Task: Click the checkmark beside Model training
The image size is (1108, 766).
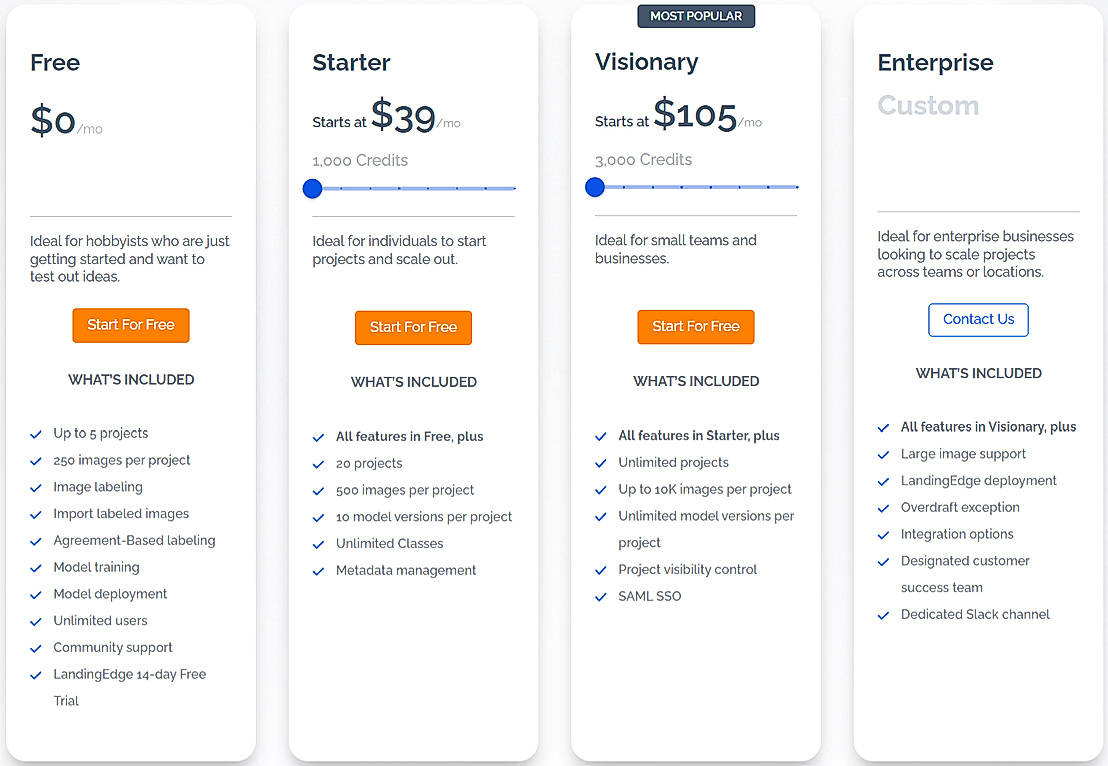Action: [36, 567]
